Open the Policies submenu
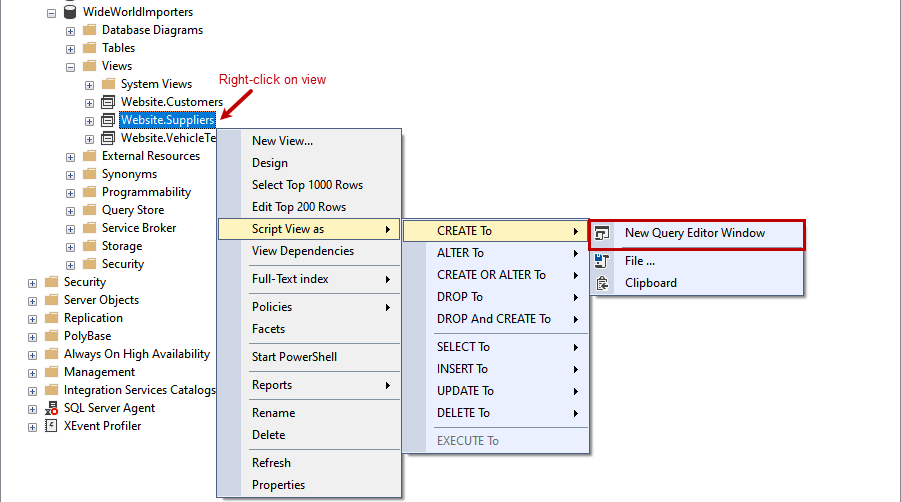This screenshot has height=502, width=901. click(x=309, y=307)
